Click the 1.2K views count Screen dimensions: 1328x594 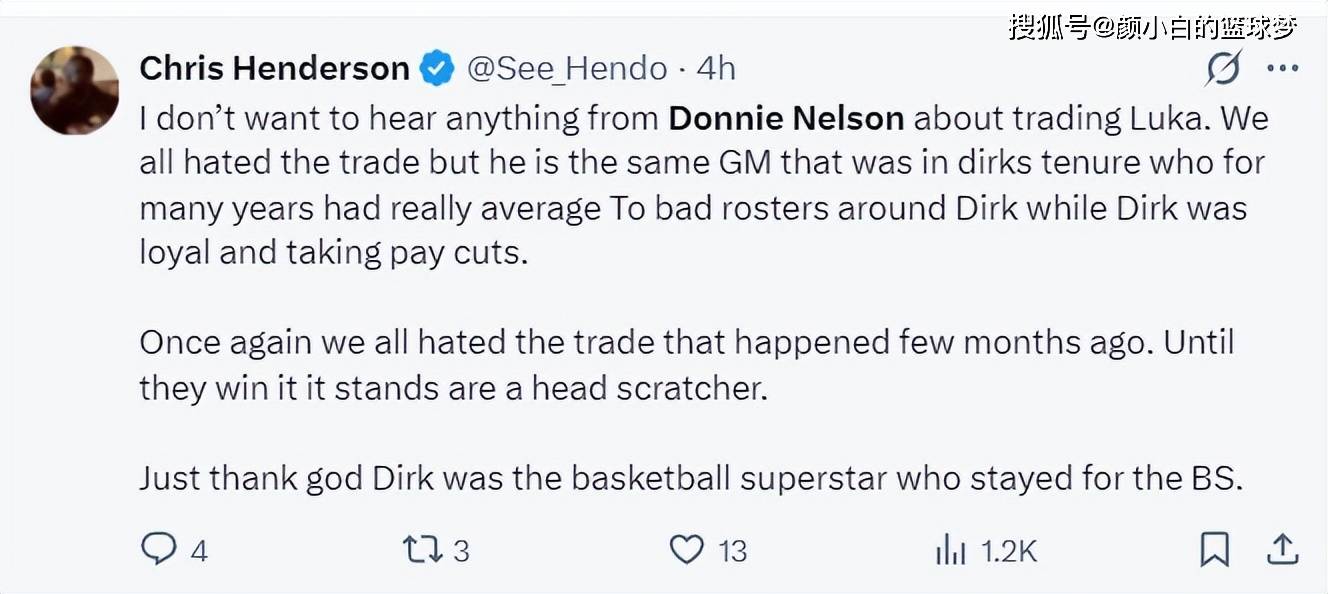coord(1008,551)
